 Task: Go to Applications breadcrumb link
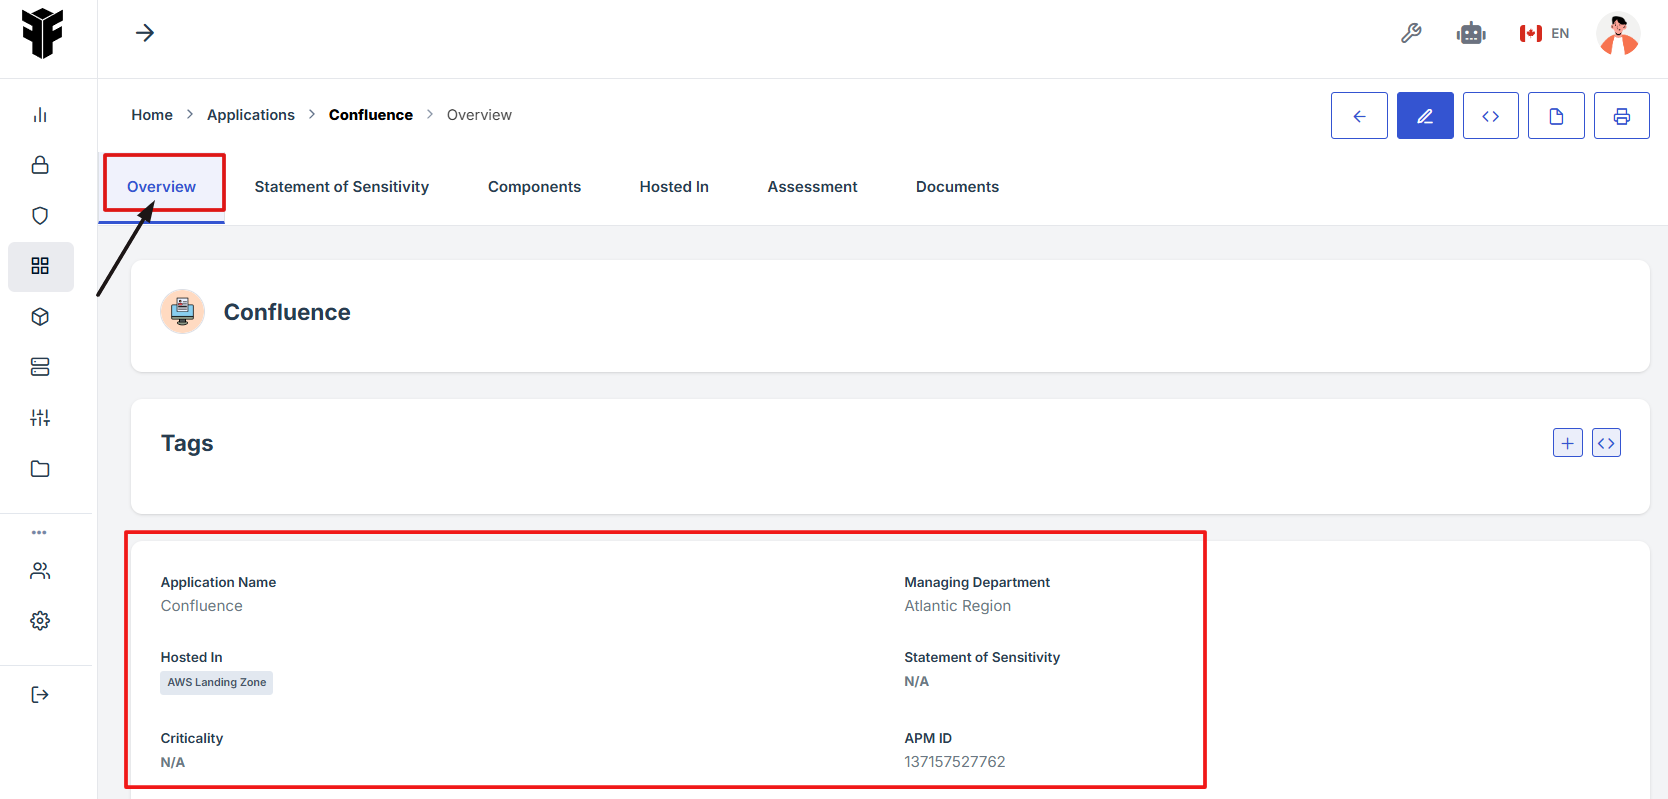click(250, 115)
